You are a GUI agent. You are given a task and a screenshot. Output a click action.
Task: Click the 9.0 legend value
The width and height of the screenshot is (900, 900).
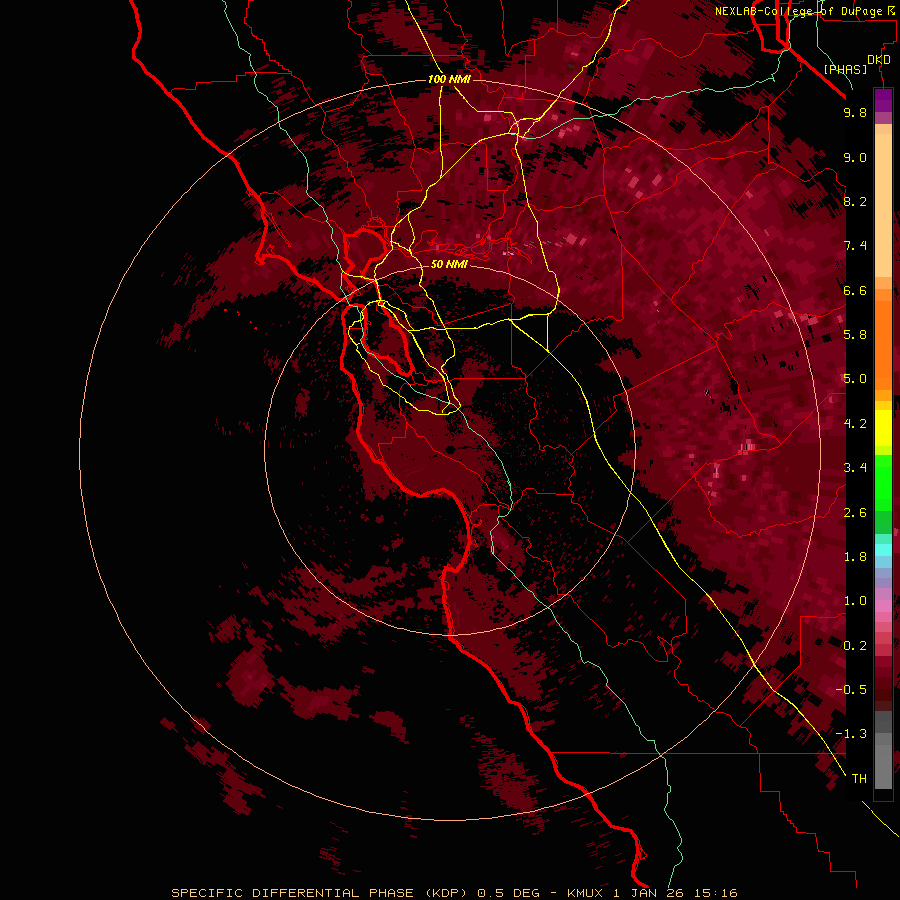855,157
